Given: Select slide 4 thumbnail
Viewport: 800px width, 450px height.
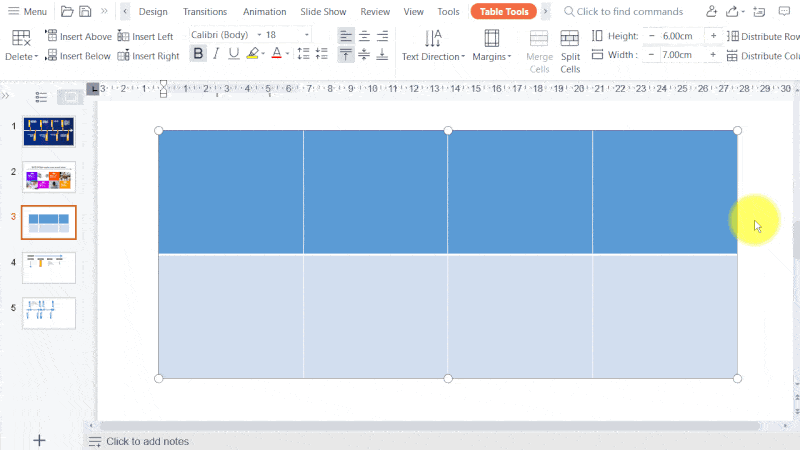Looking at the screenshot, I should [x=48, y=268].
